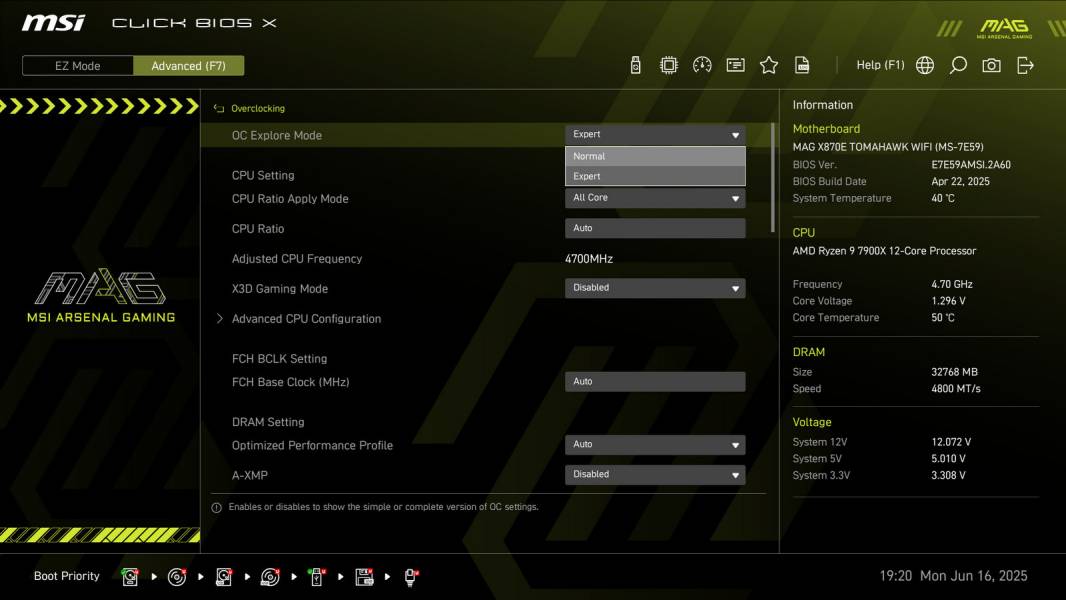The height and width of the screenshot is (600, 1066).
Task: Select network cable boot device icon
Action: pyautogui.click(x=411, y=577)
